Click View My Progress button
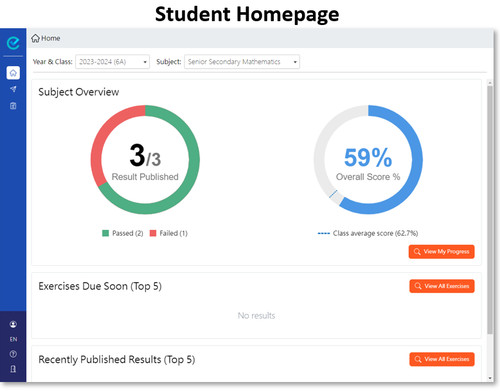Viewport: 500px width, 391px height. 441,252
